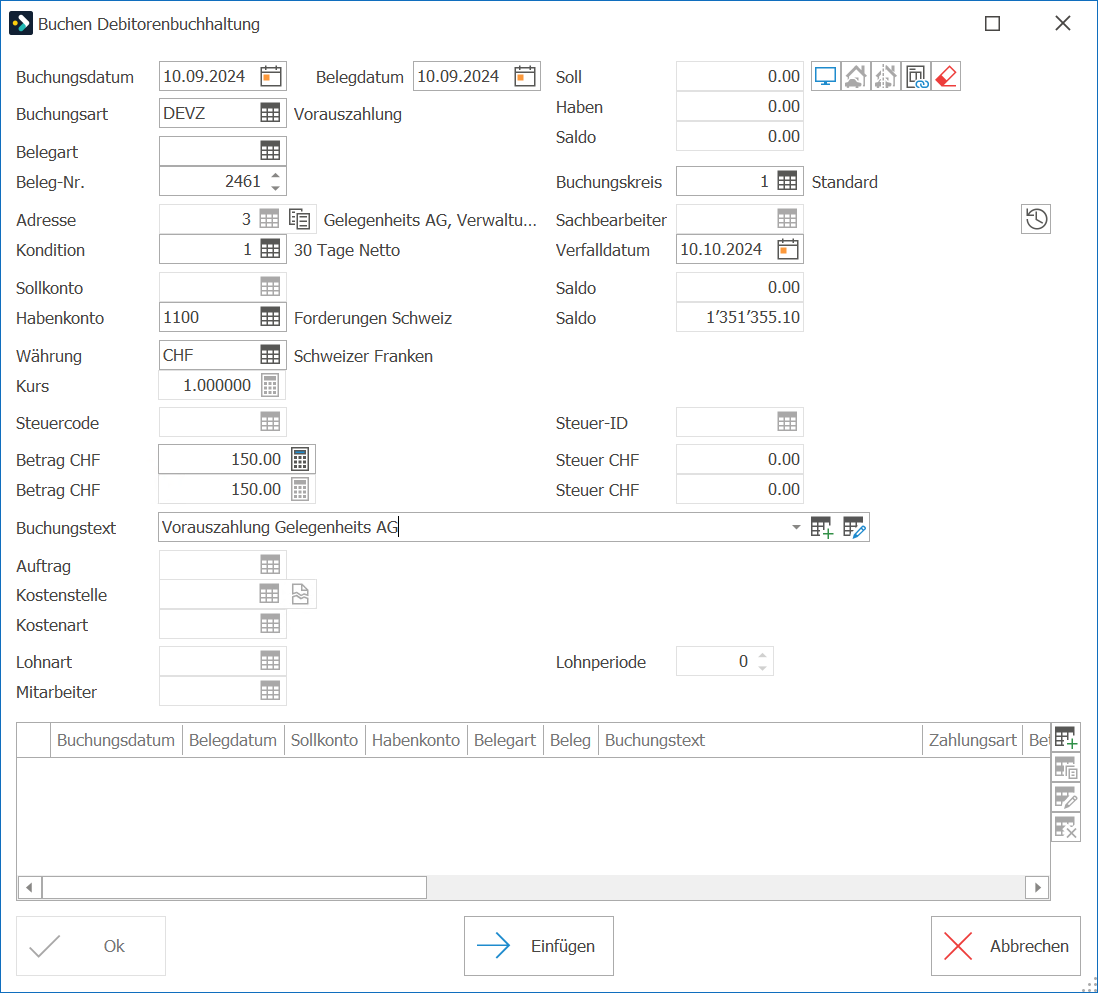Screen dimensions: 1098x993
Task: Open the Währung currency lookup
Action: (x=270, y=355)
